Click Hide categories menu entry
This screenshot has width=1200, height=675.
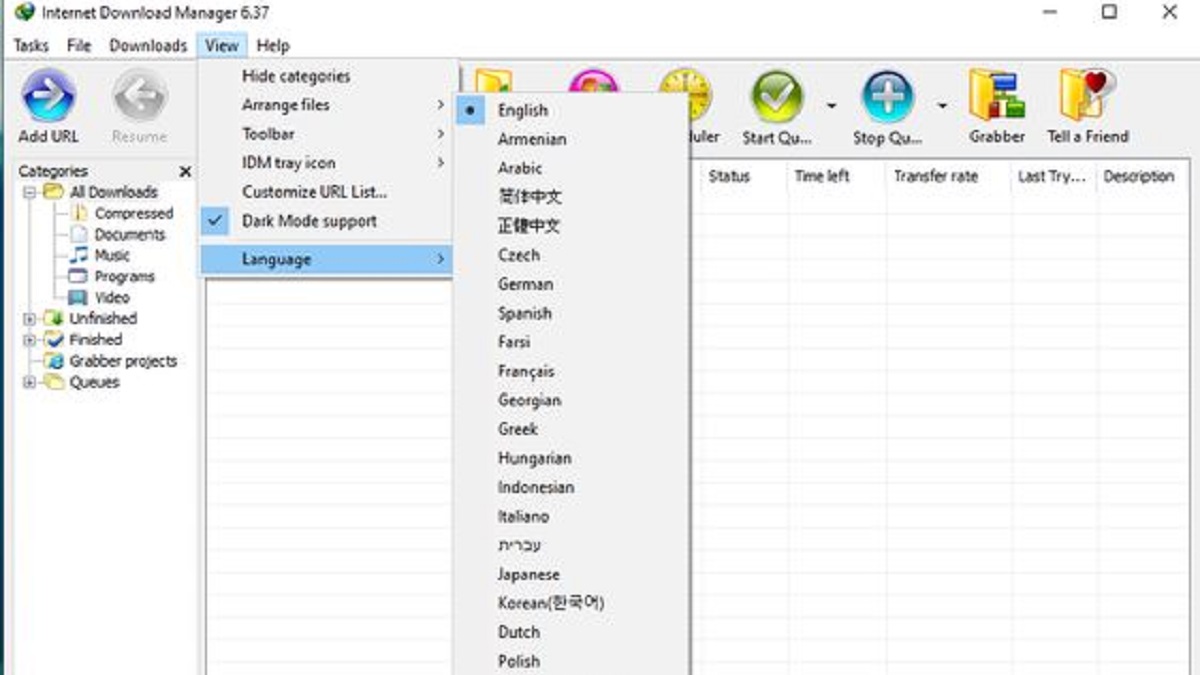[296, 76]
